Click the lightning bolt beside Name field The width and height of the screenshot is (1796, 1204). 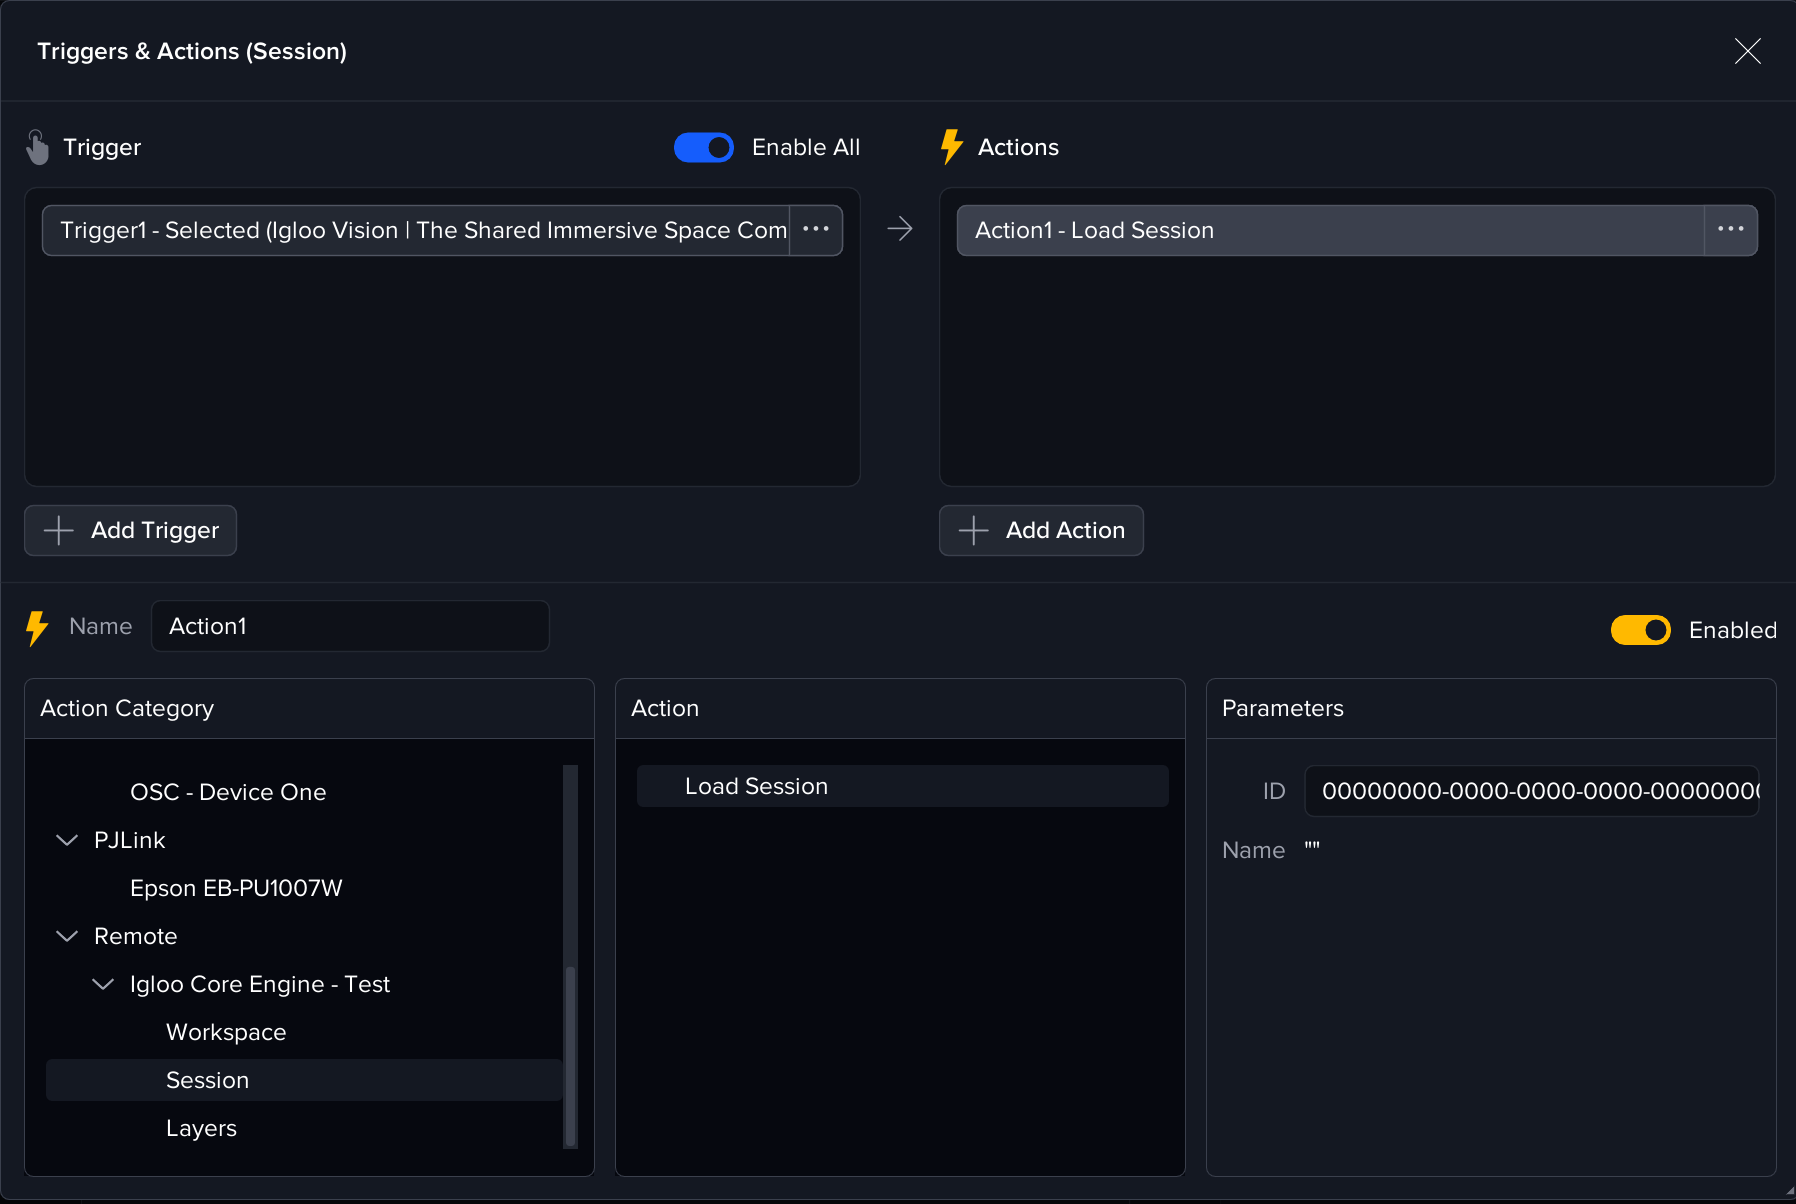[x=37, y=628]
